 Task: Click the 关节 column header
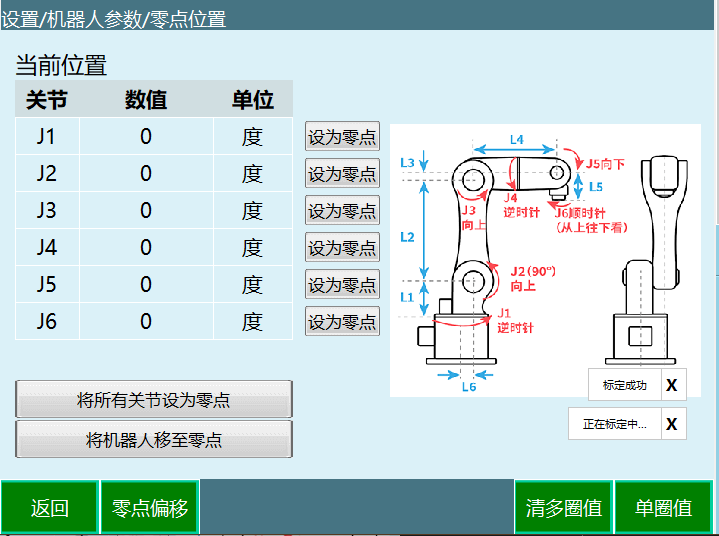click(46, 100)
